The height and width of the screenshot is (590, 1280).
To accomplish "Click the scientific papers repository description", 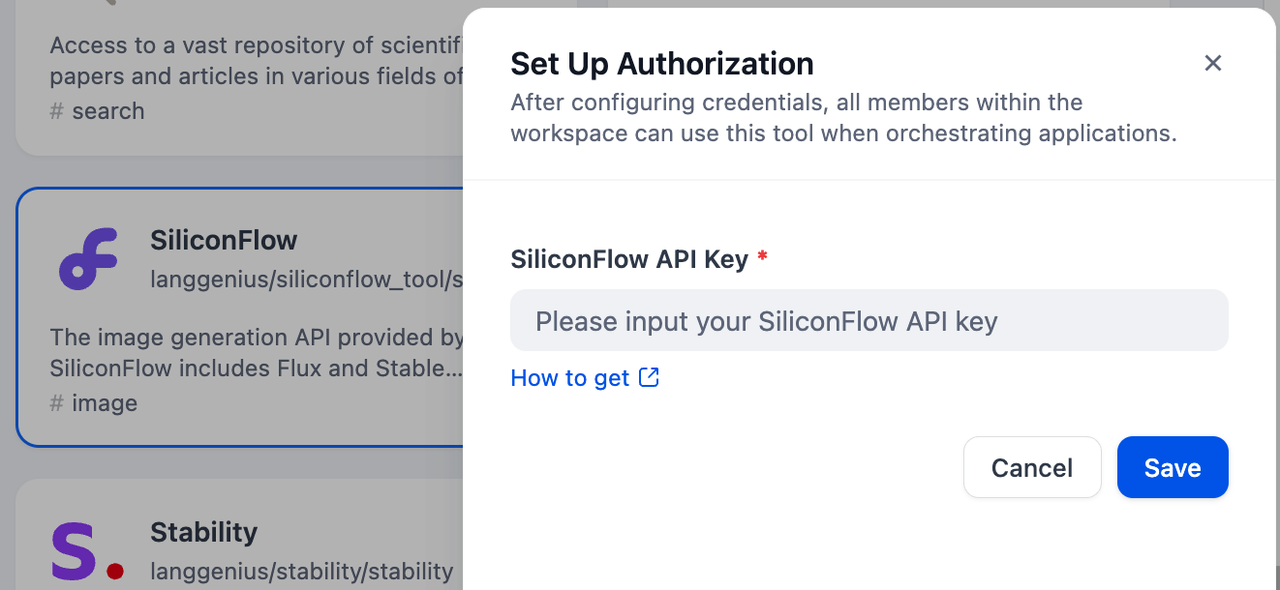I will pos(257,60).
